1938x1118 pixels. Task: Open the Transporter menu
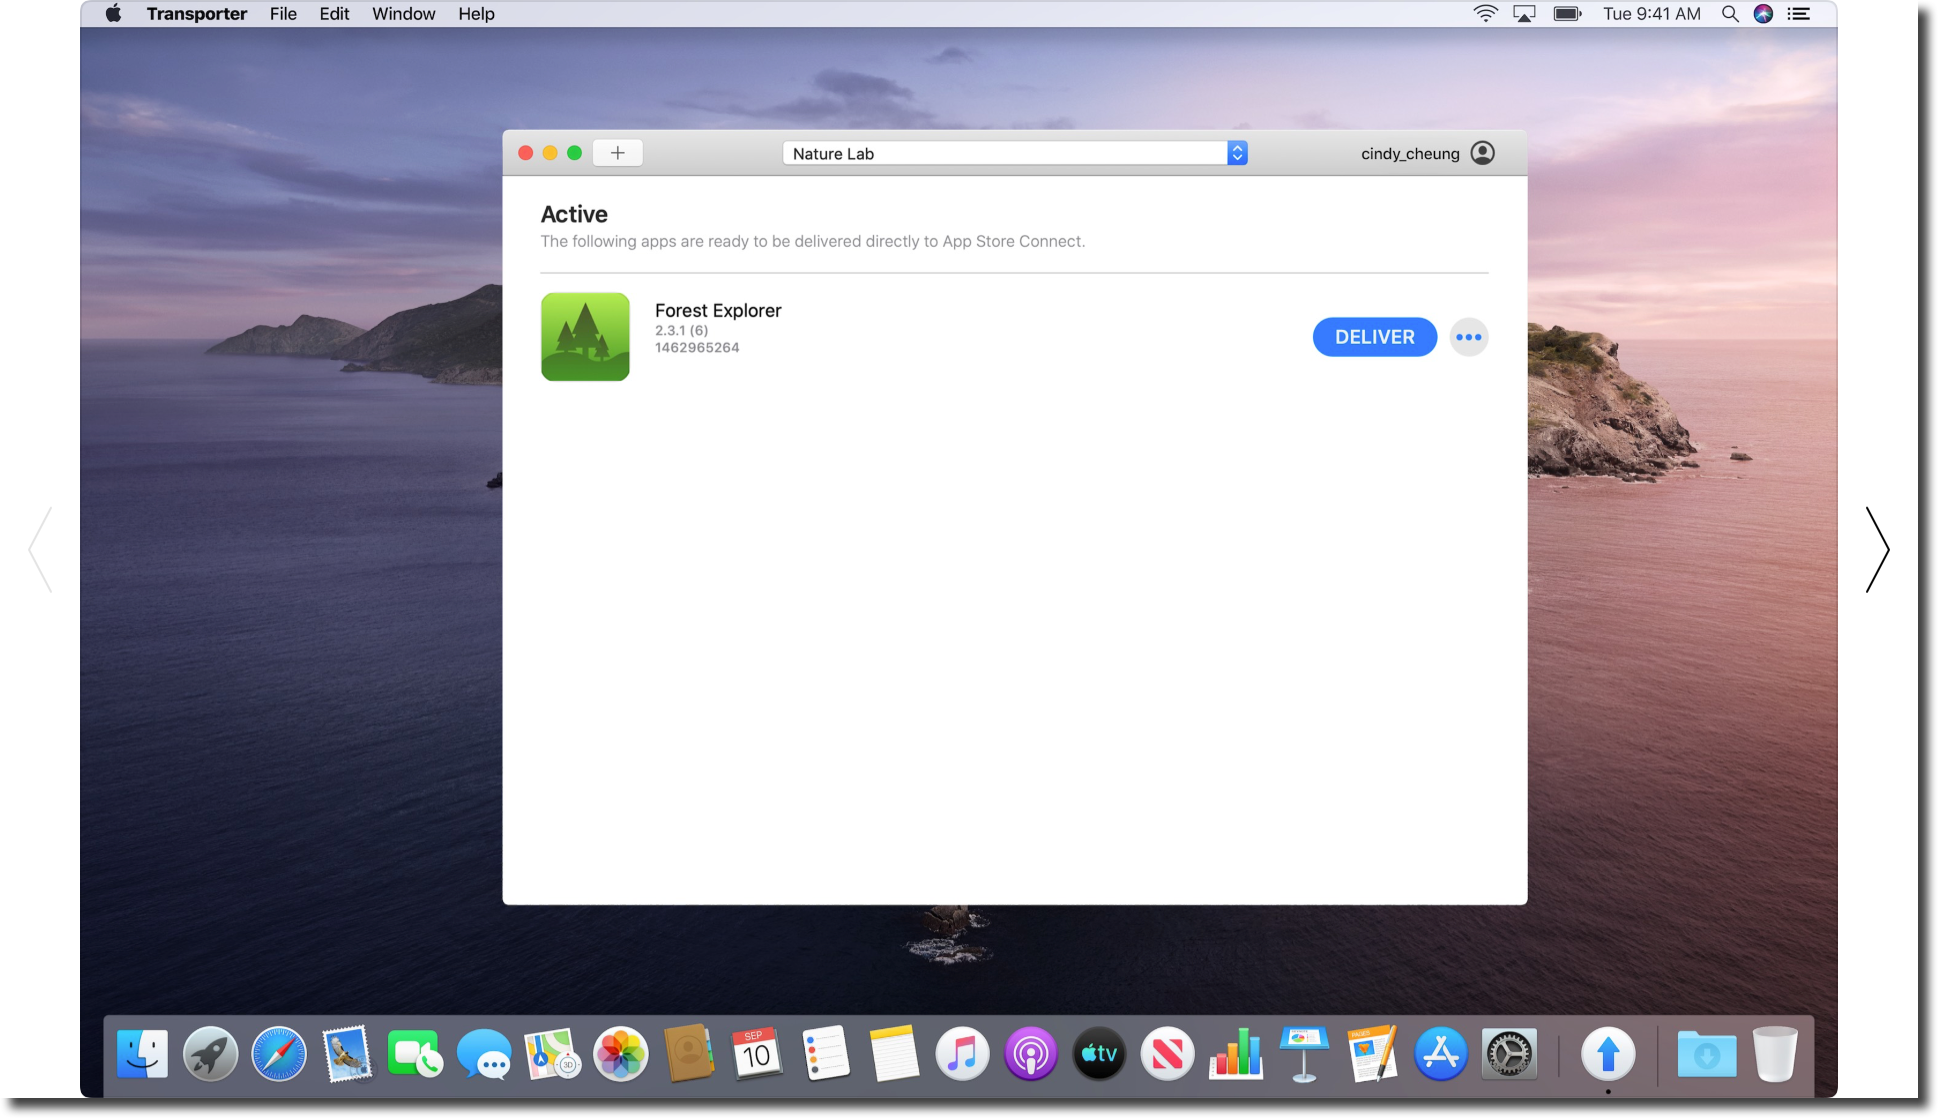click(x=196, y=14)
